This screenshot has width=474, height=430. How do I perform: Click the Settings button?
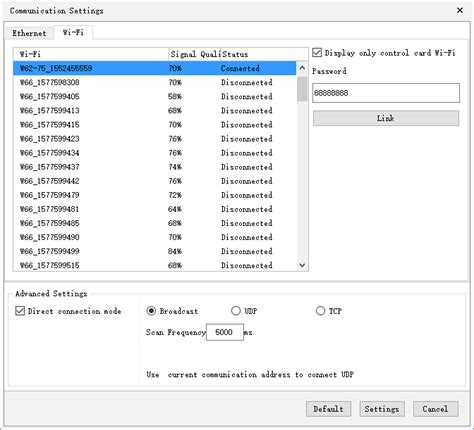tap(382, 409)
